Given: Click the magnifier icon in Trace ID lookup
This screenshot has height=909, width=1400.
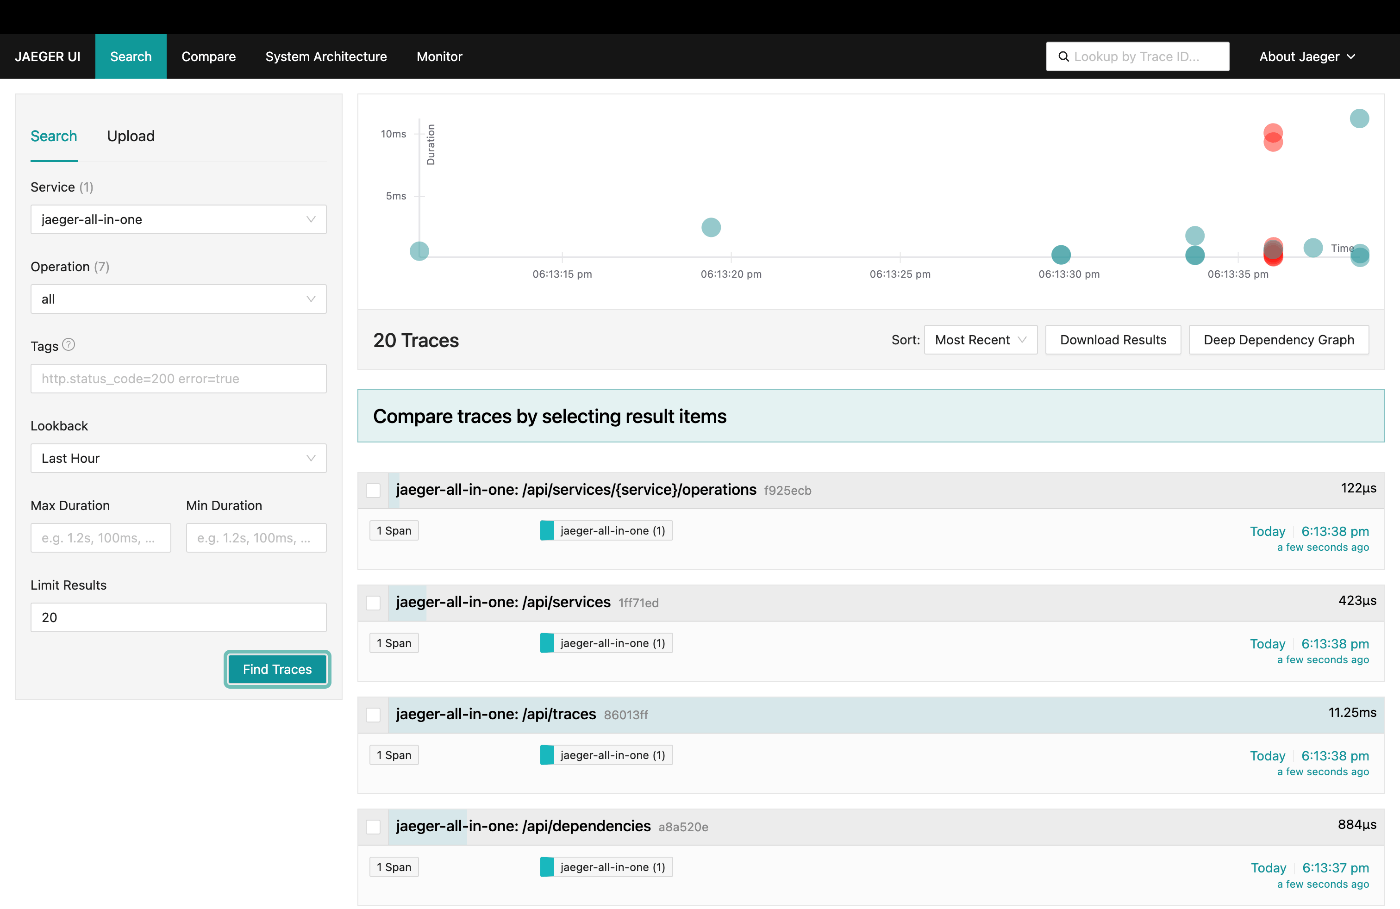Looking at the screenshot, I should pos(1064,57).
